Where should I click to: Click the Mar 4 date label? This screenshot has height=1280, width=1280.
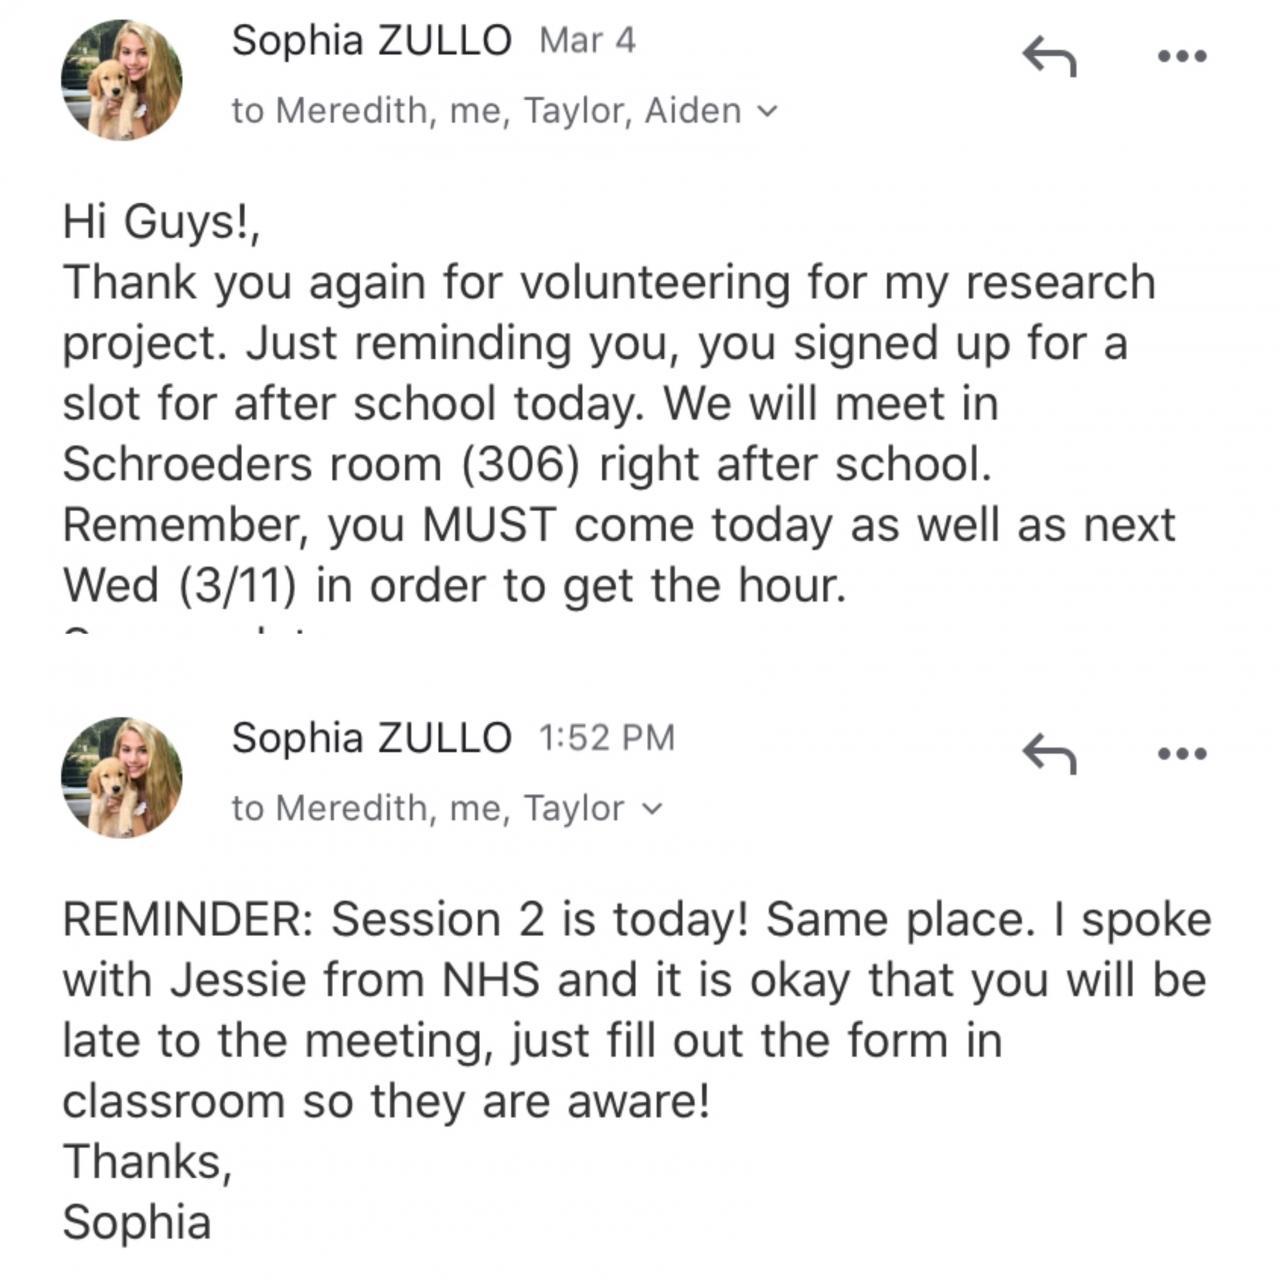pyautogui.click(x=587, y=41)
